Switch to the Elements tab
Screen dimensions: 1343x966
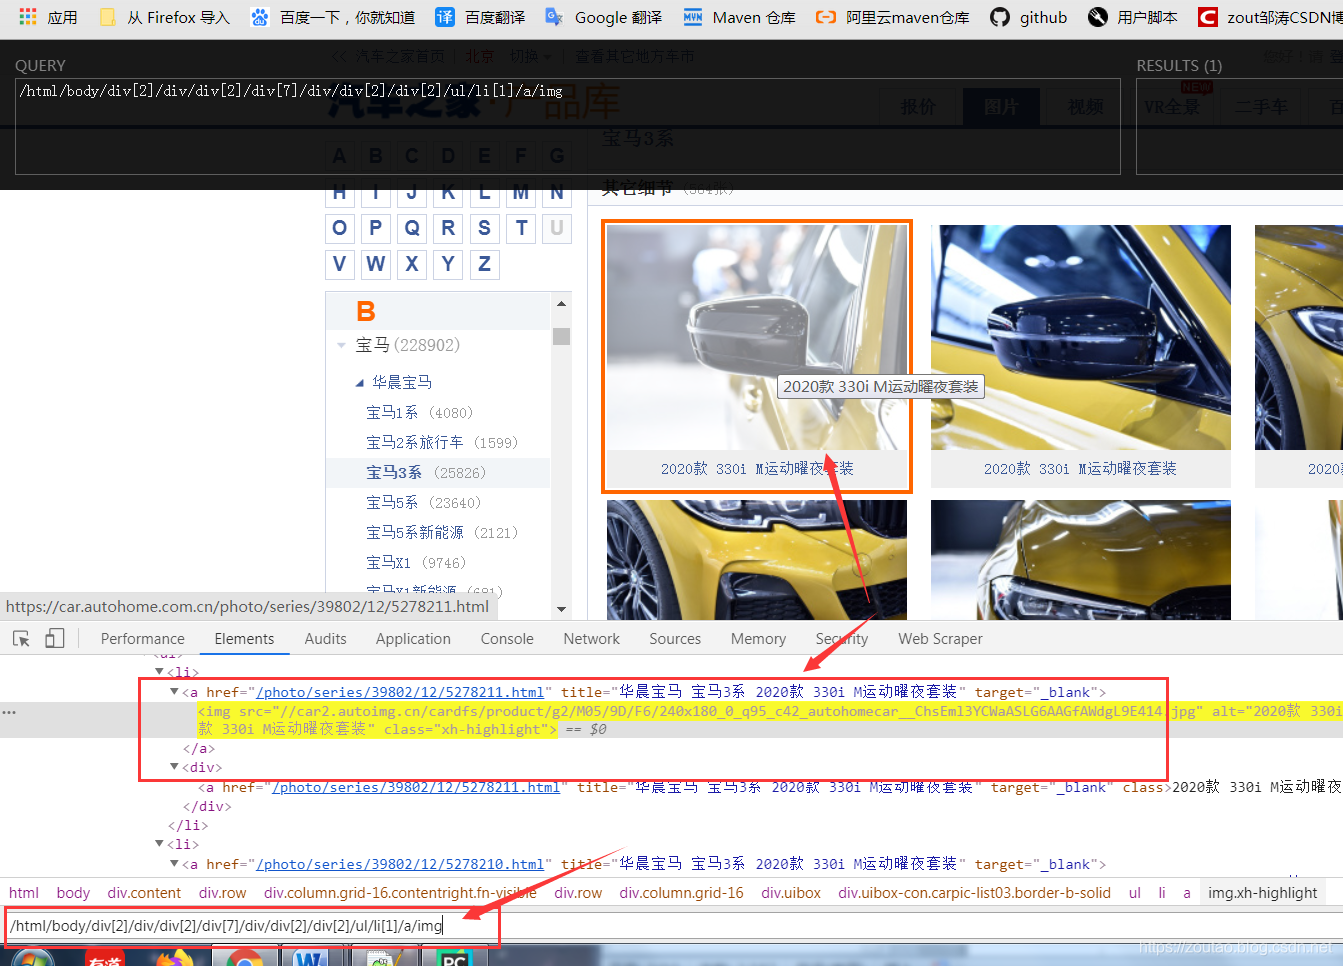[244, 638]
